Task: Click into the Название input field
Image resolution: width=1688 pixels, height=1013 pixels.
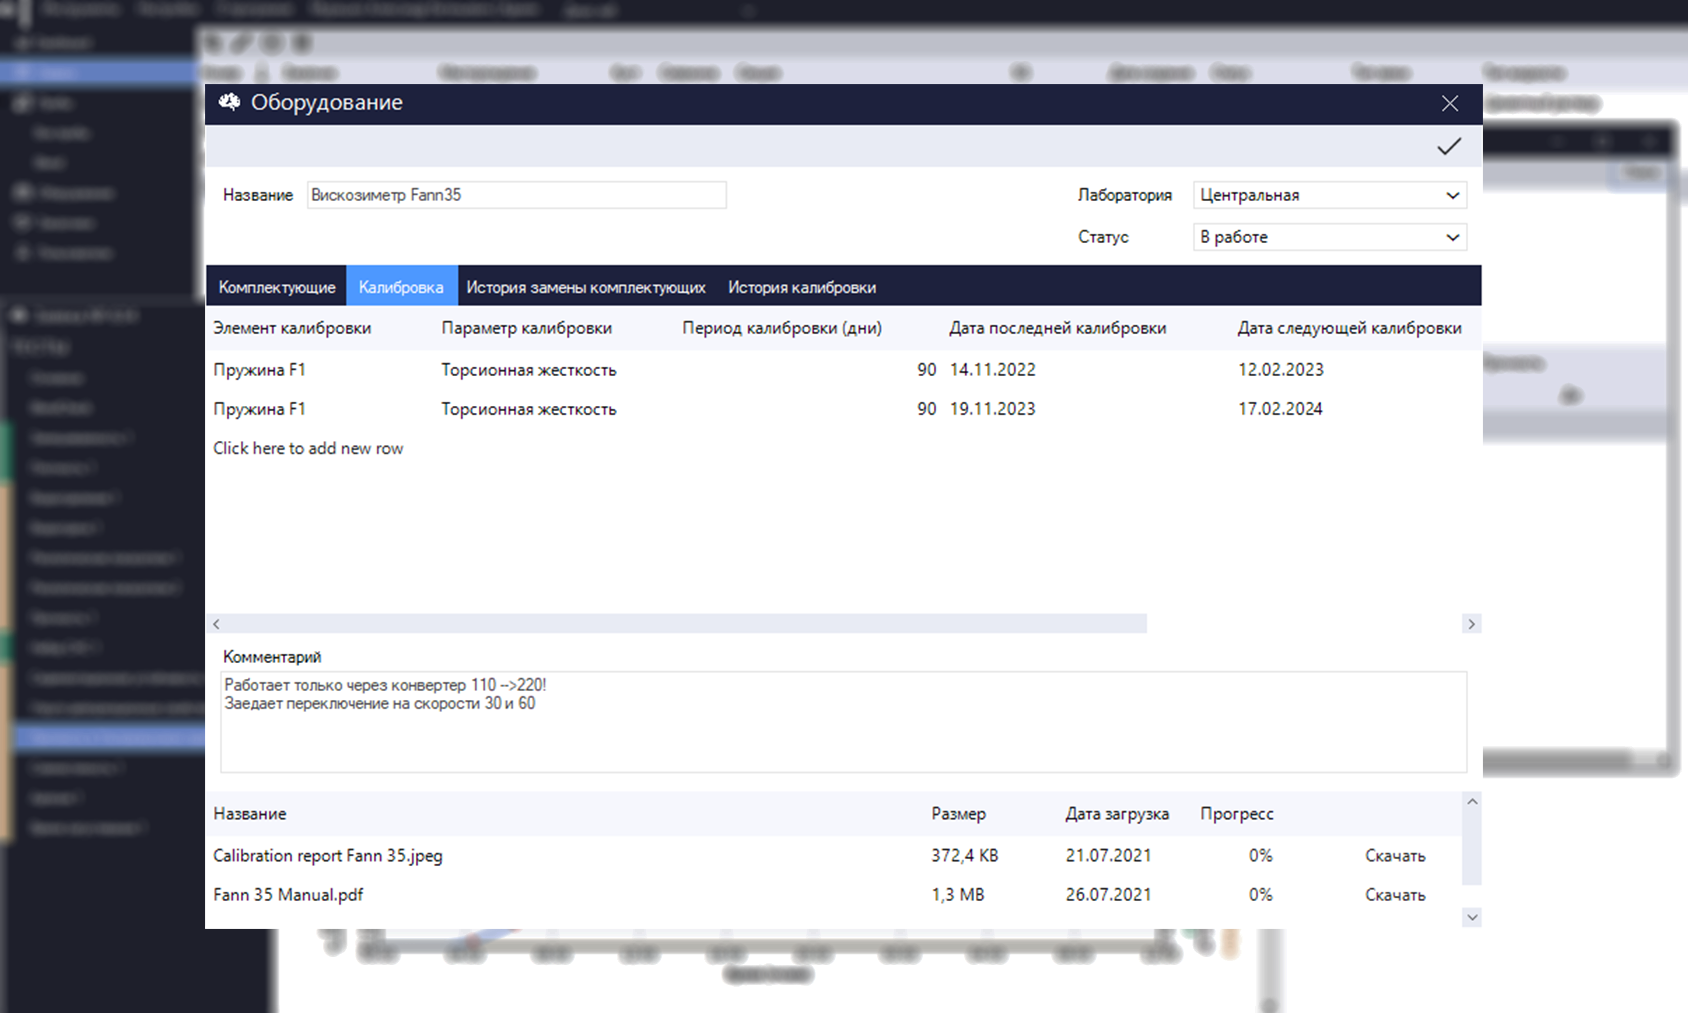Action: point(516,195)
